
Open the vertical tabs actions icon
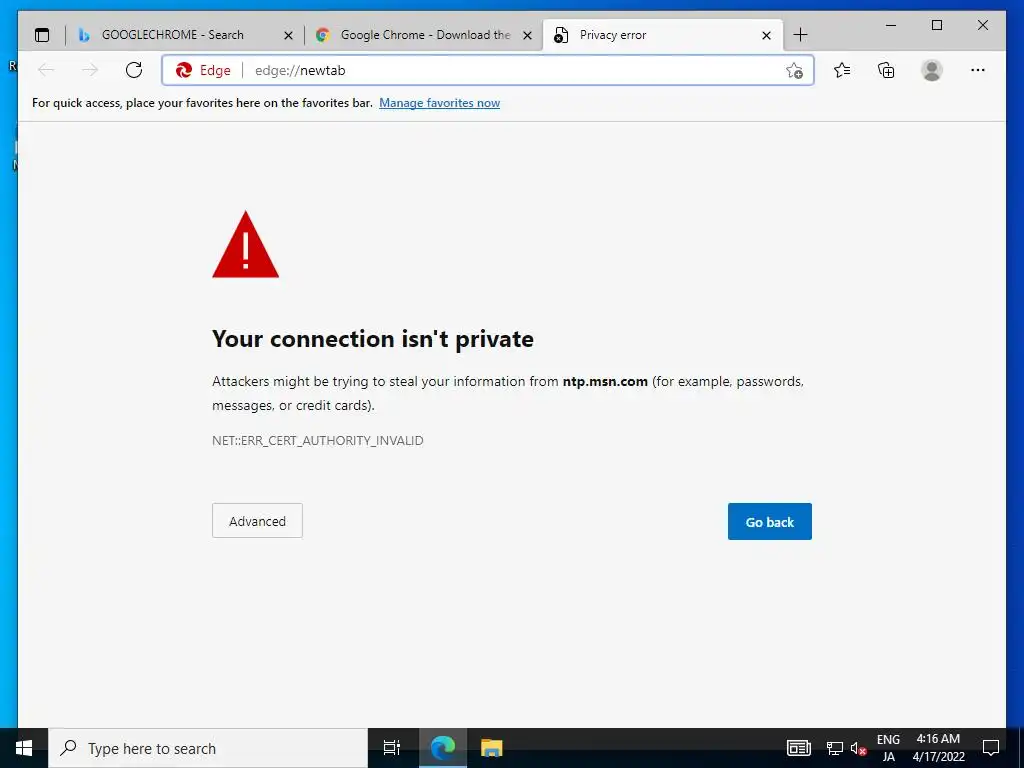pyautogui.click(x=42, y=35)
